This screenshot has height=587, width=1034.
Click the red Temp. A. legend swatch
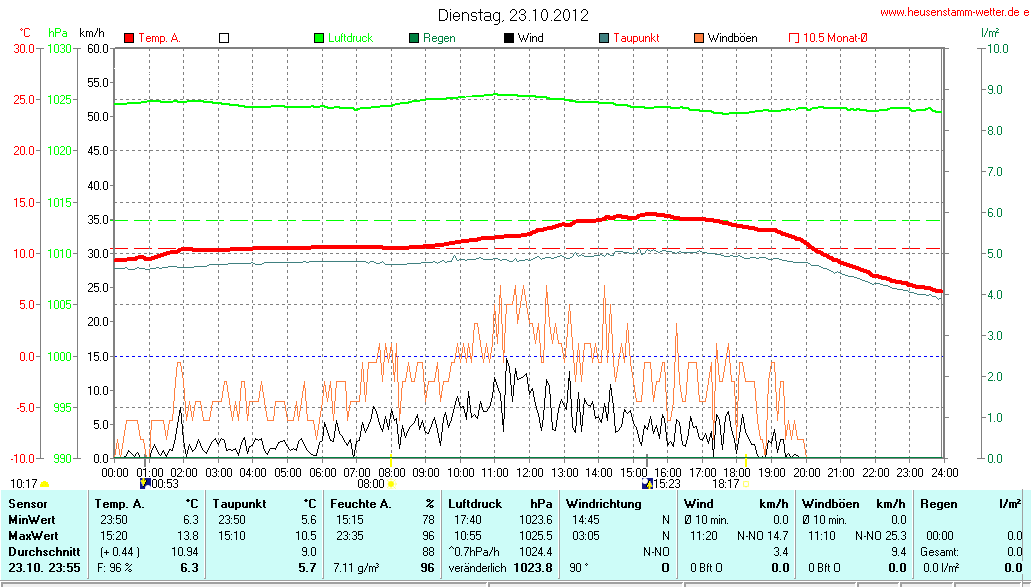coord(129,38)
